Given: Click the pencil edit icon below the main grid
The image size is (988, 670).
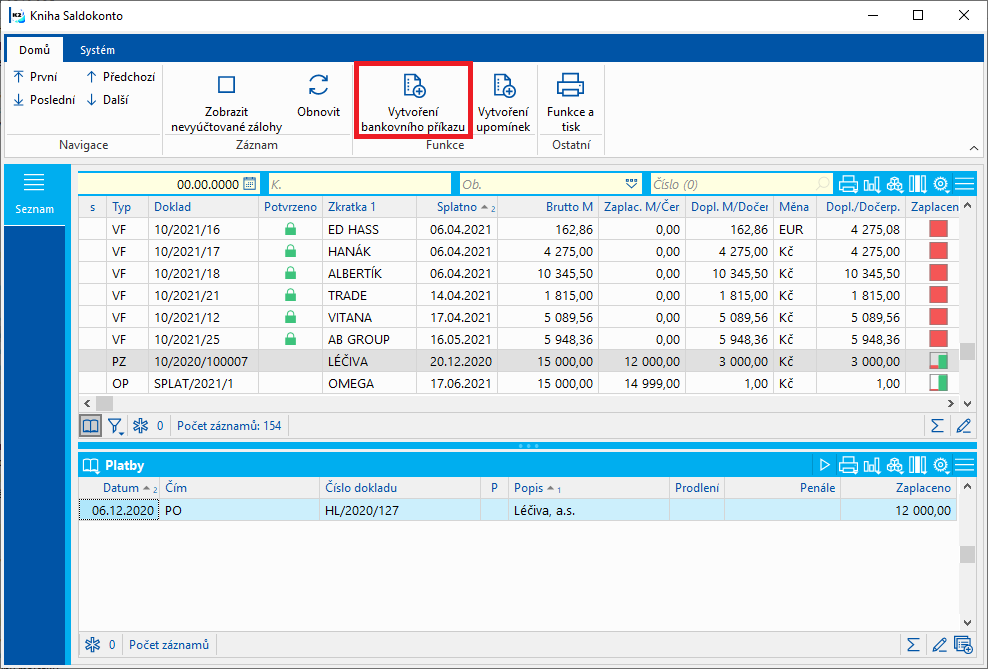Looking at the screenshot, I should (x=963, y=426).
